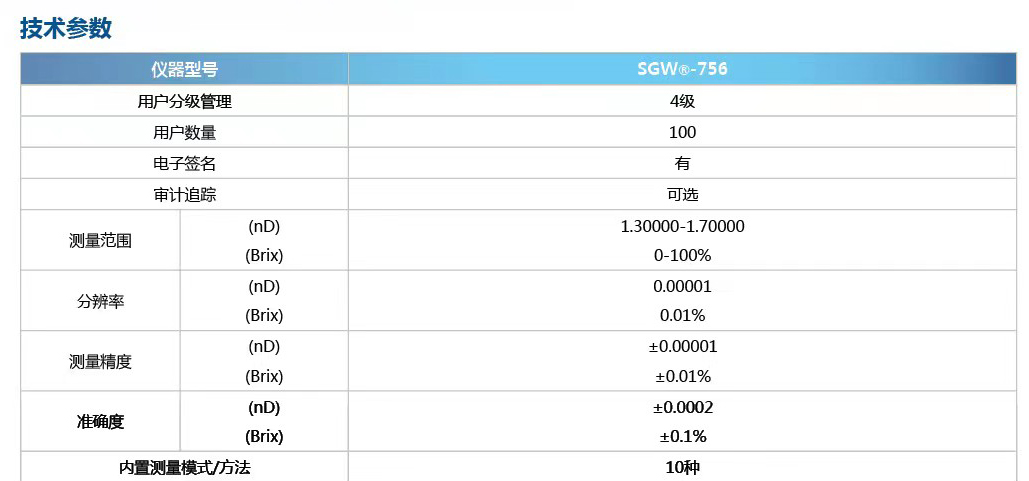Select the 用户分级管理 row label
This screenshot has height=481, width=1029.
coord(184,102)
